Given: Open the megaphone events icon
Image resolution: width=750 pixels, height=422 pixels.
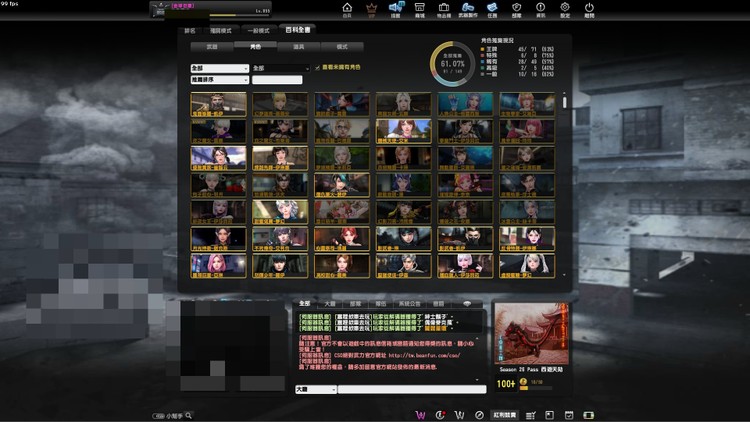Looking at the screenshot, I should (x=396, y=7).
